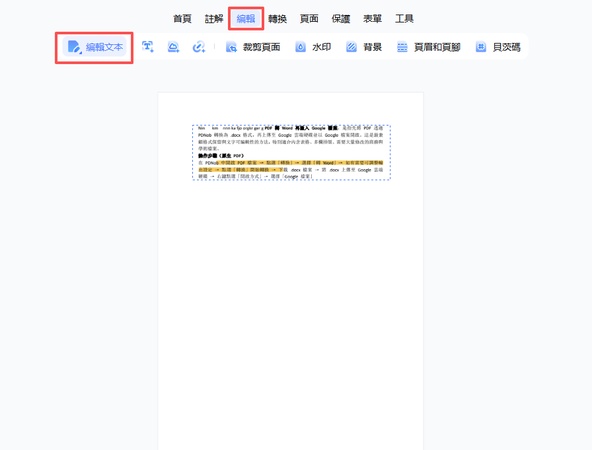Open the 註解 tab
The image size is (592, 450).
point(214,18)
